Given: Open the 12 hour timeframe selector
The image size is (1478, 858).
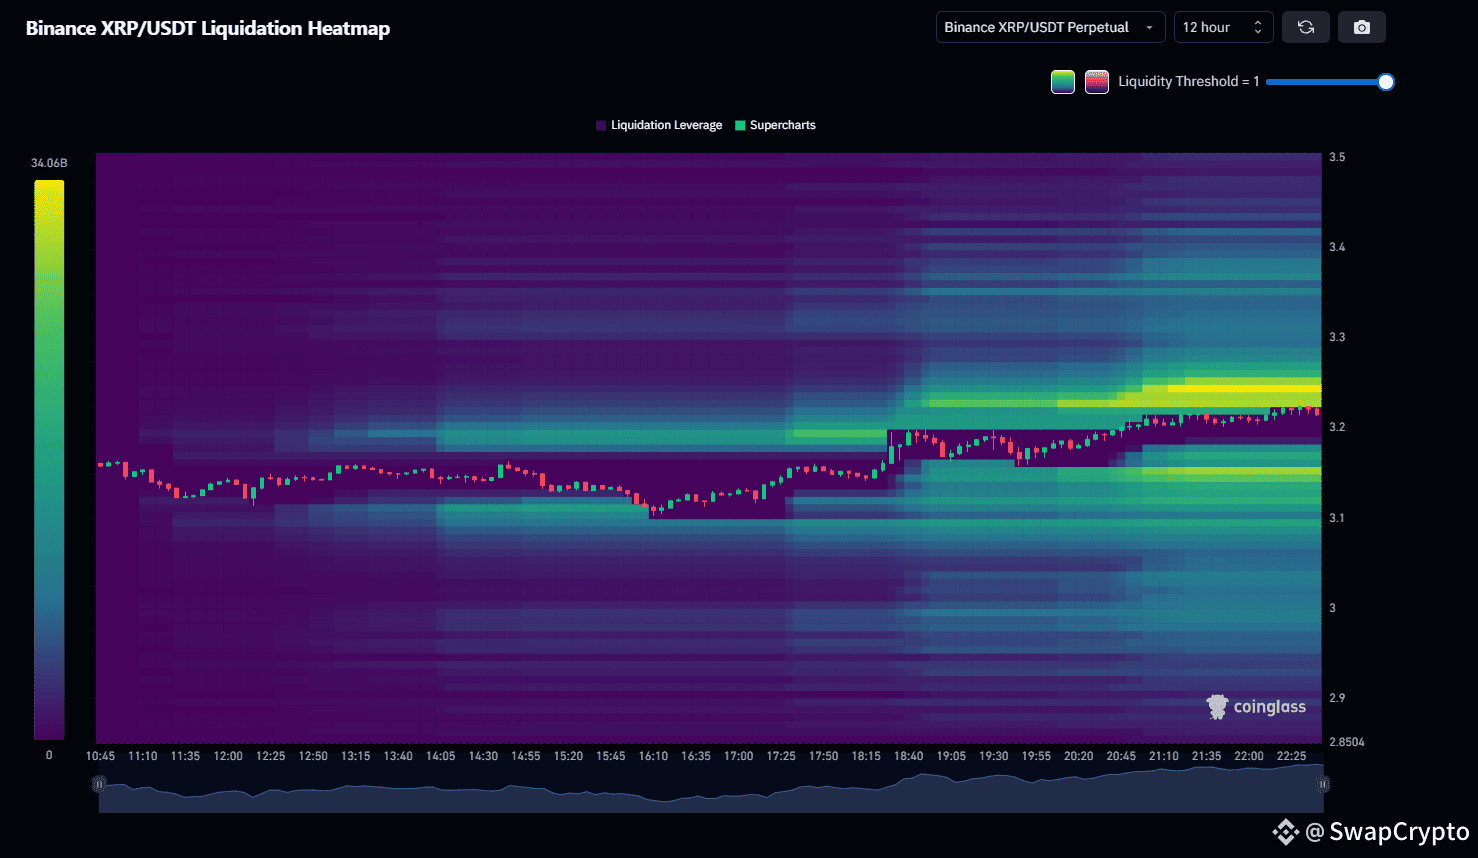Looking at the screenshot, I should [x=1223, y=27].
